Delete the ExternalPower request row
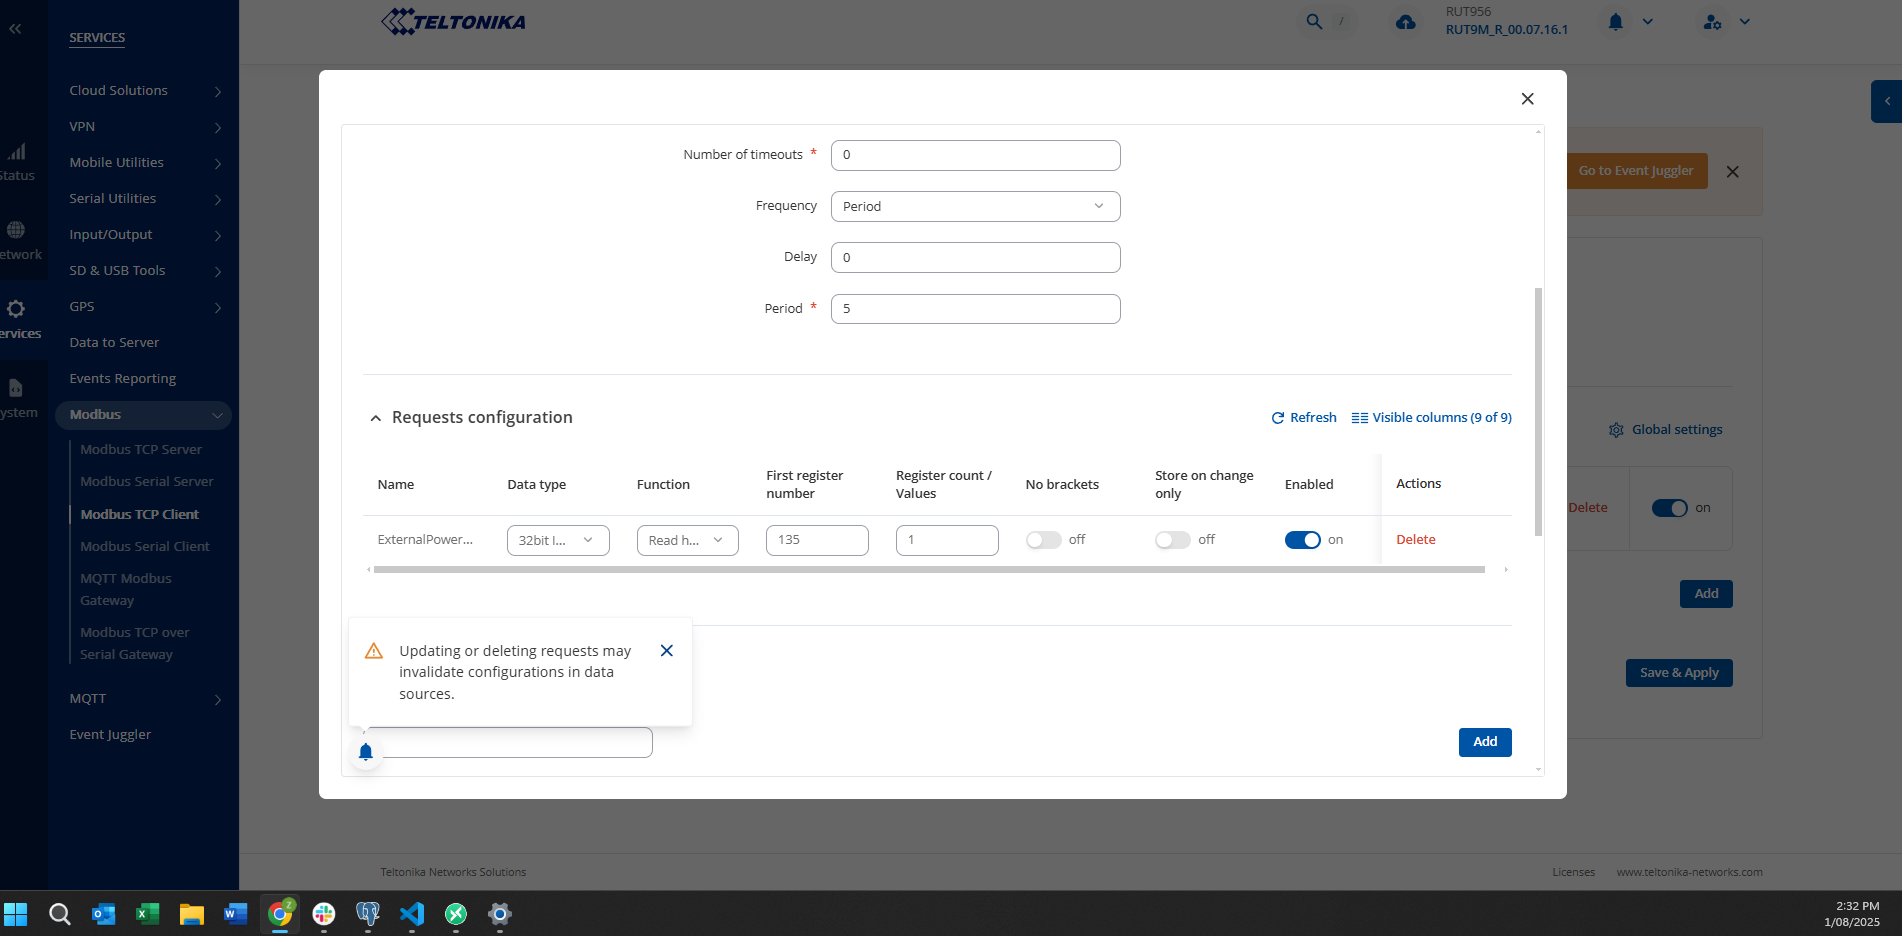This screenshot has width=1902, height=936. click(x=1415, y=540)
